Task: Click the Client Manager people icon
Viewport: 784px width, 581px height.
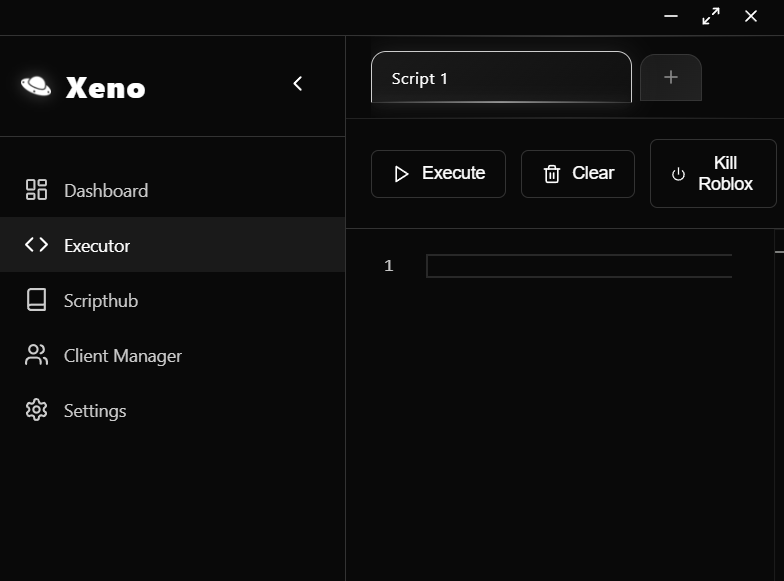Action: (x=37, y=355)
